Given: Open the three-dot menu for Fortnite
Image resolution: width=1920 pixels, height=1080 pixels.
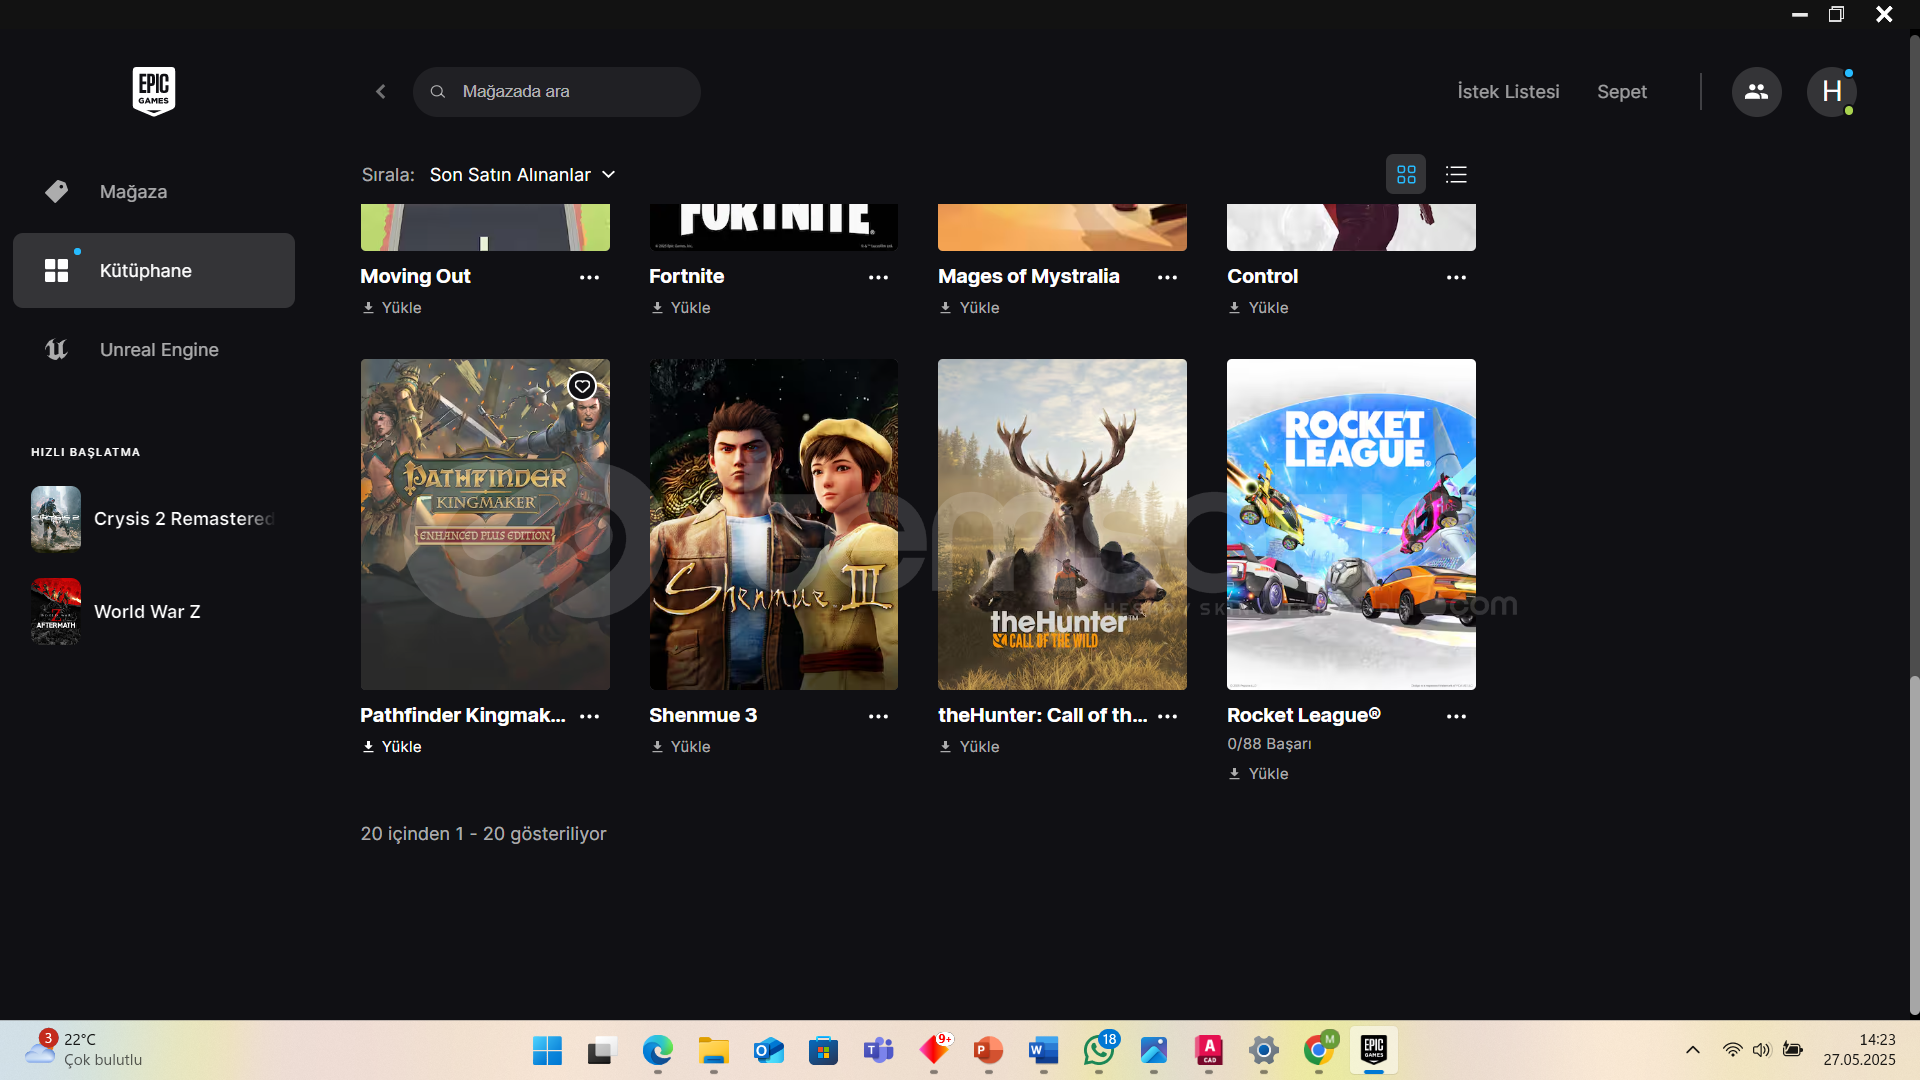Looking at the screenshot, I should [878, 278].
